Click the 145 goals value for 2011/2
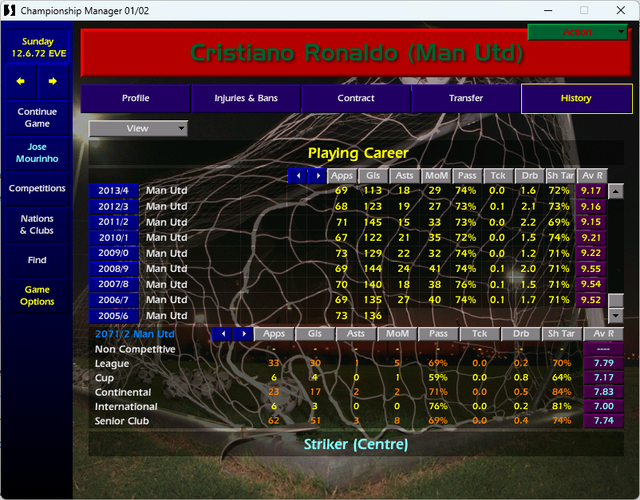The height and width of the screenshot is (500, 640). [x=373, y=222]
